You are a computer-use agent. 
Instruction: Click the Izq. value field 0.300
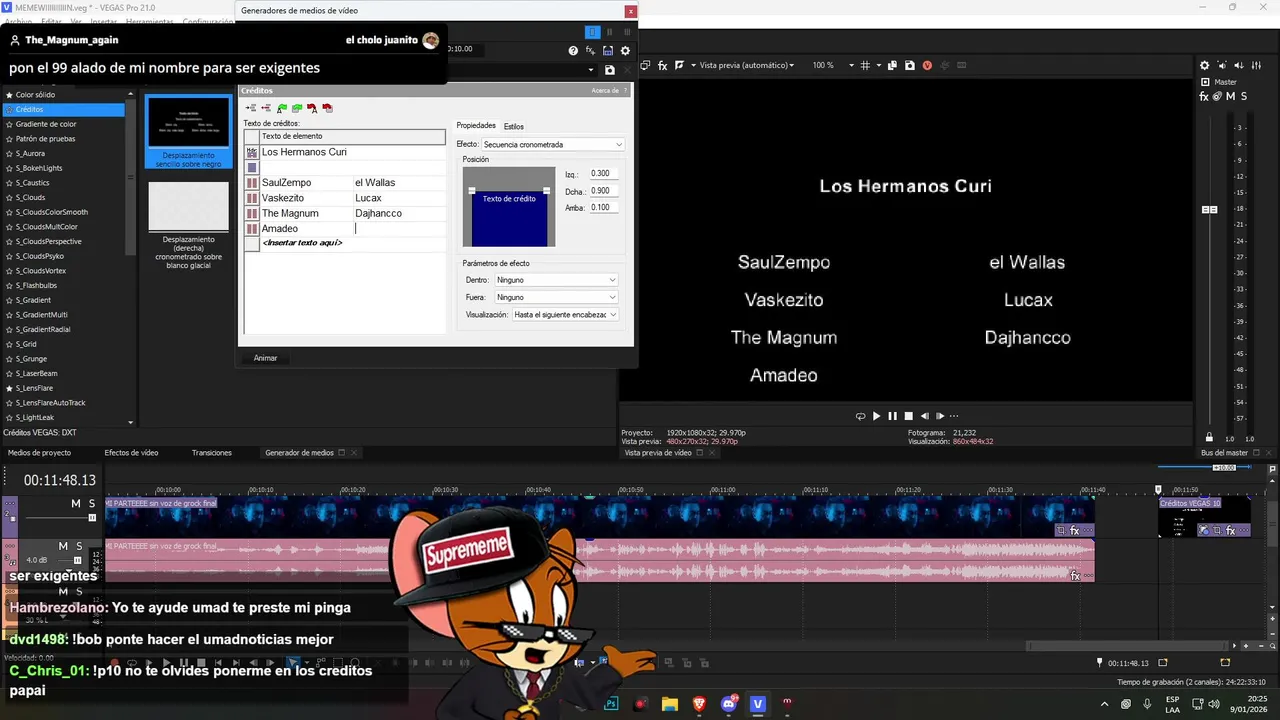(603, 173)
